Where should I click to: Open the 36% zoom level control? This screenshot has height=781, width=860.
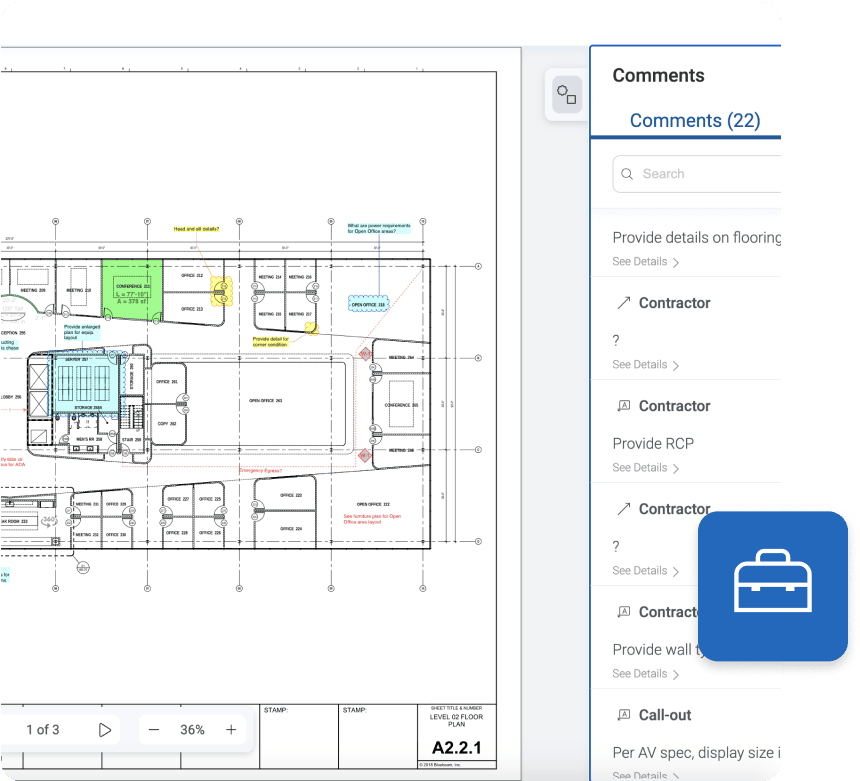[192, 729]
